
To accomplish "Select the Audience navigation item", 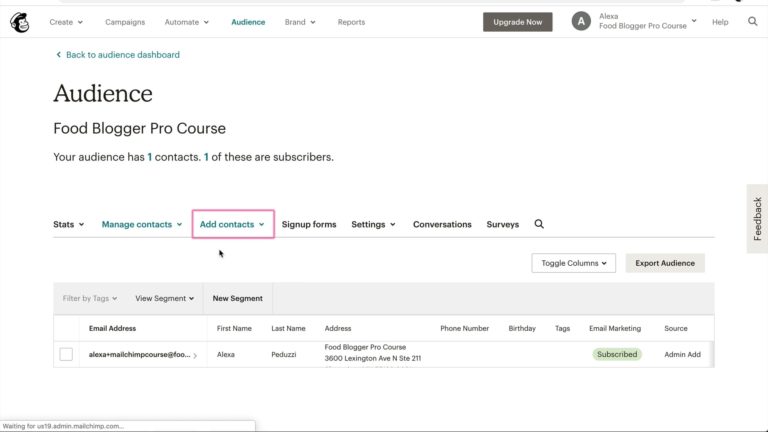I will click(x=248, y=22).
